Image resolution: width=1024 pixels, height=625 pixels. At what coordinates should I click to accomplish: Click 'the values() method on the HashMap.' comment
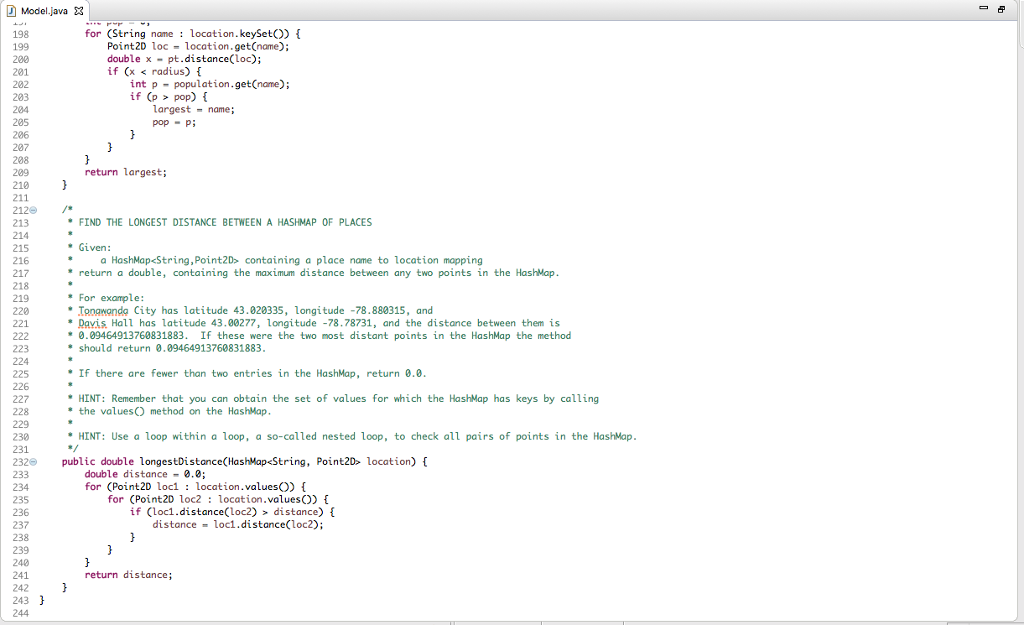pyautogui.click(x=174, y=411)
